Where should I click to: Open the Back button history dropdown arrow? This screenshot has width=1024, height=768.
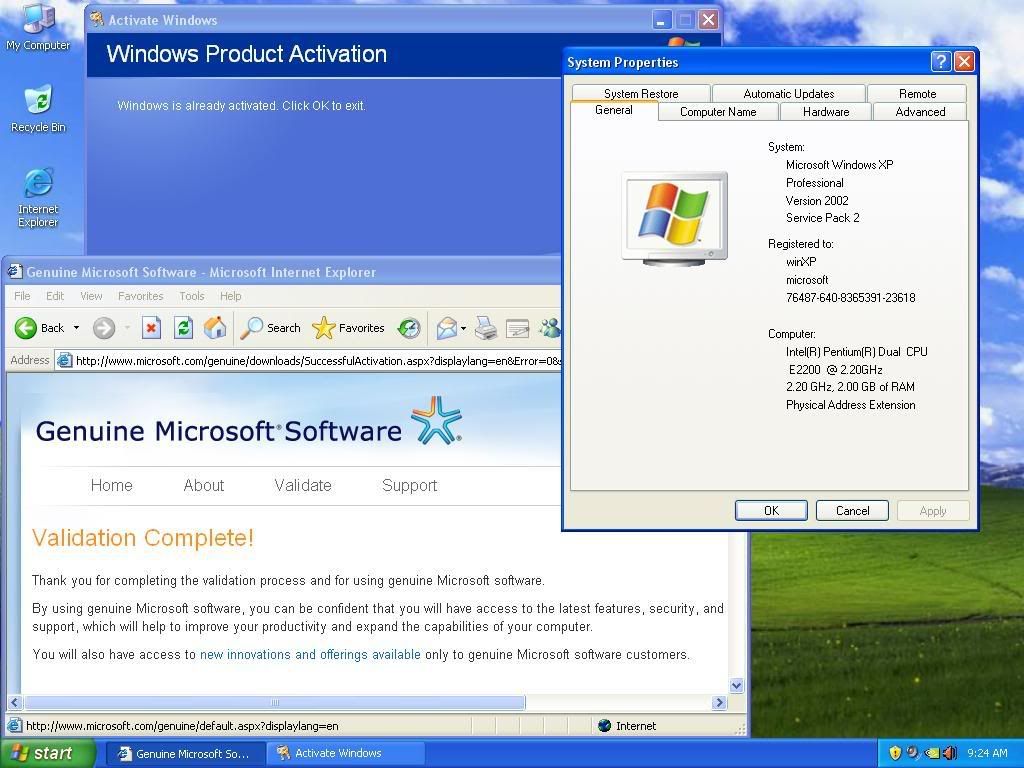76,328
